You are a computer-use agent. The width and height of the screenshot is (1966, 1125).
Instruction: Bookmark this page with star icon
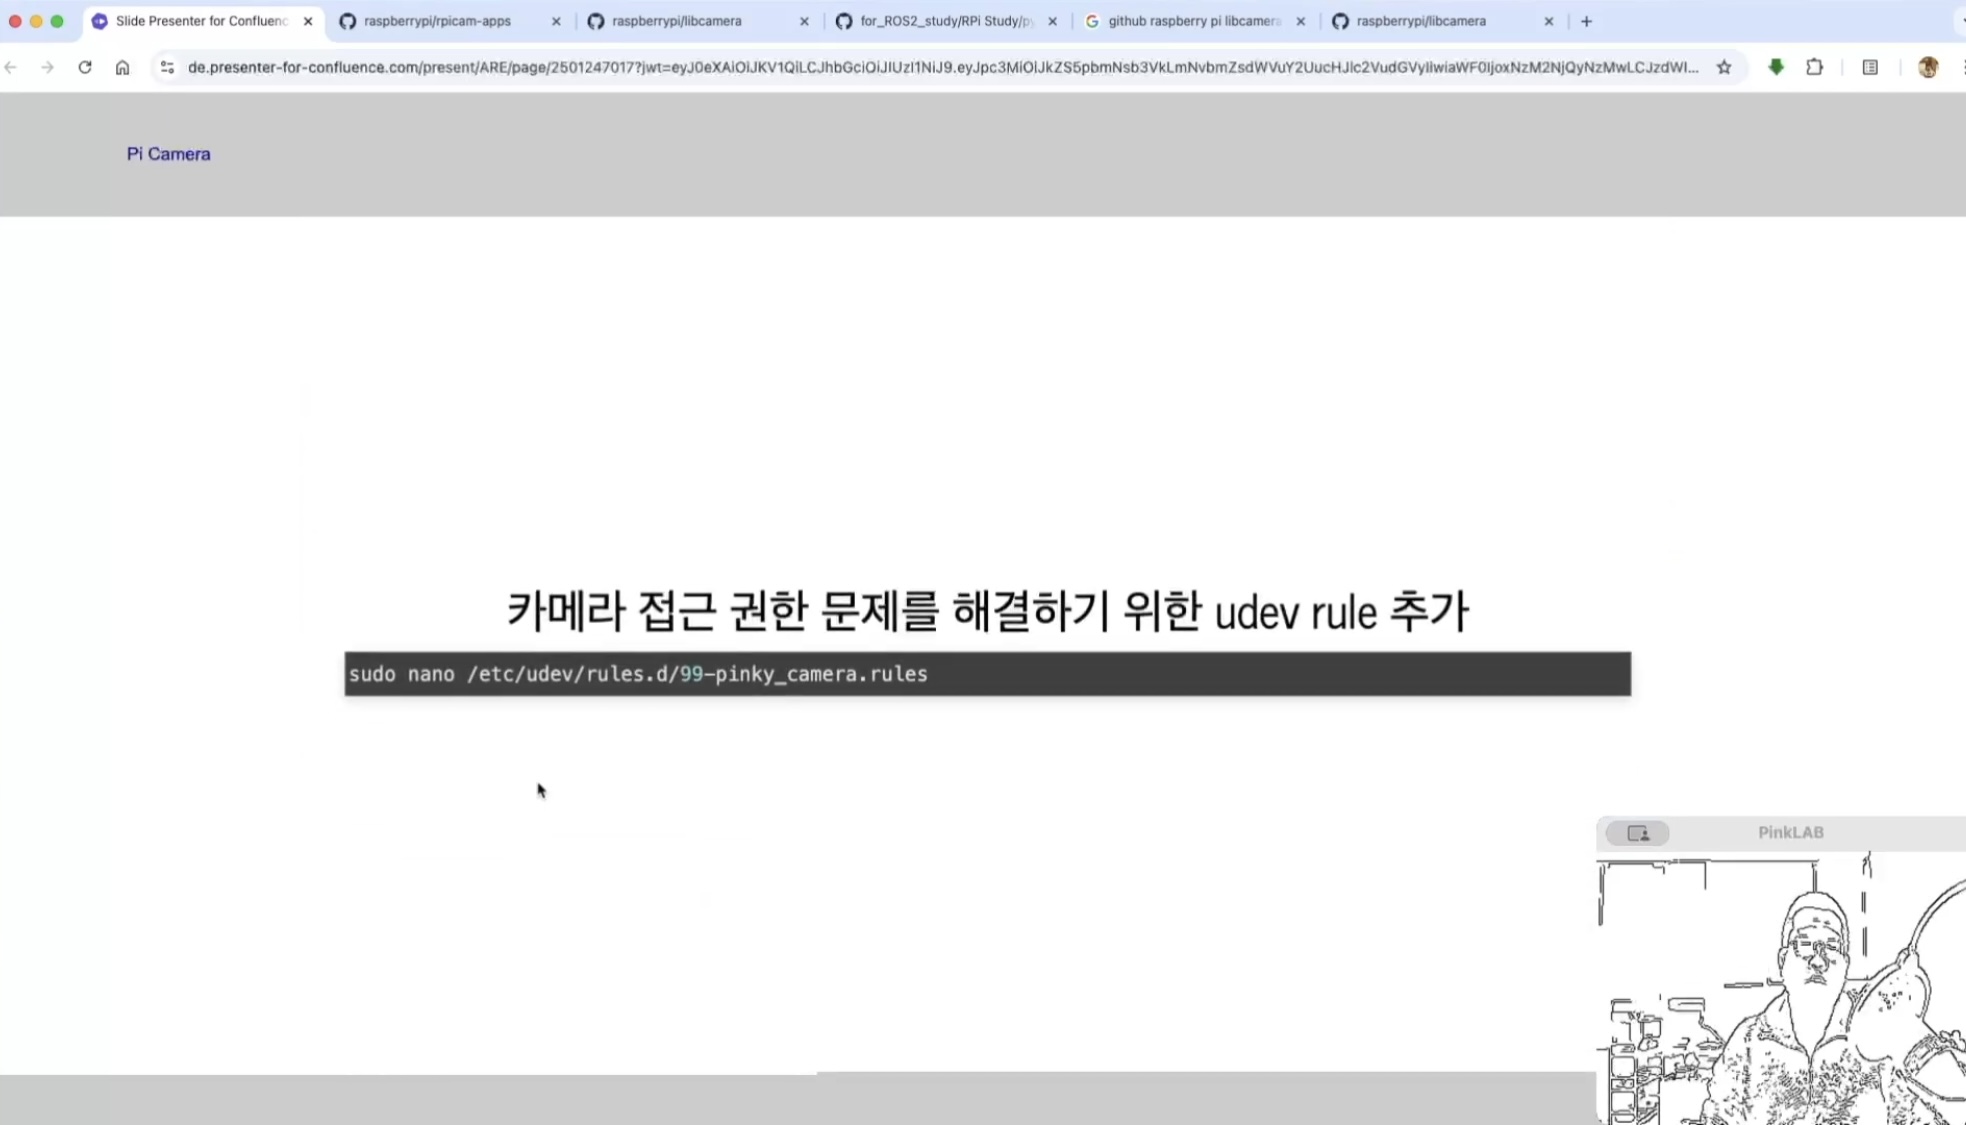(1724, 67)
